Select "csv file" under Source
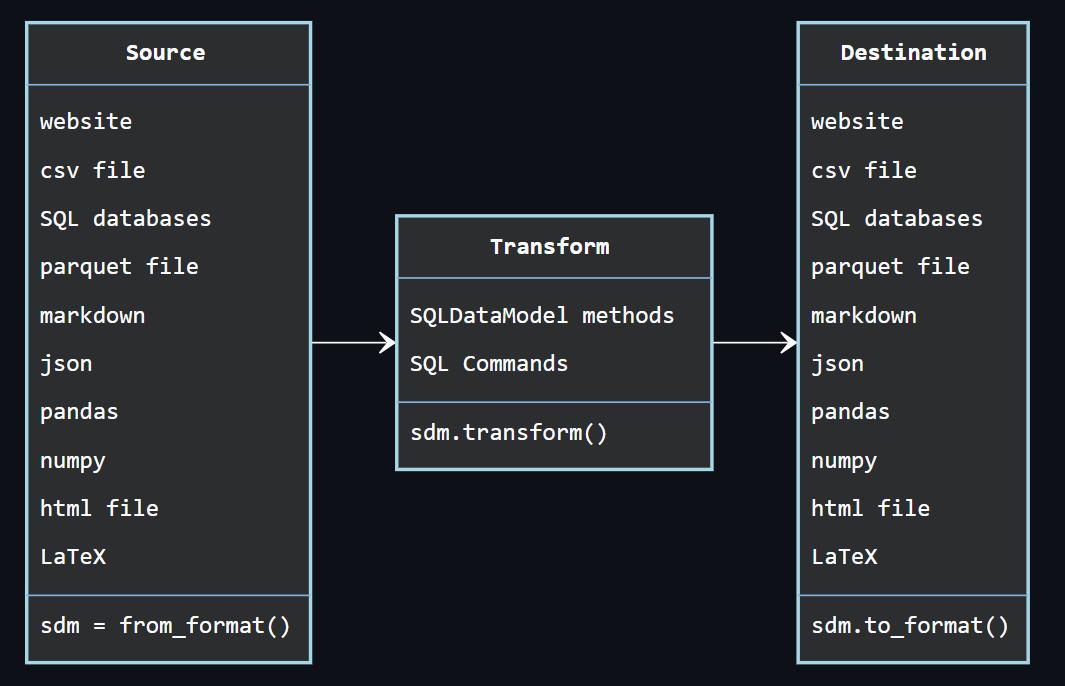The width and height of the screenshot is (1065, 686). (92, 170)
